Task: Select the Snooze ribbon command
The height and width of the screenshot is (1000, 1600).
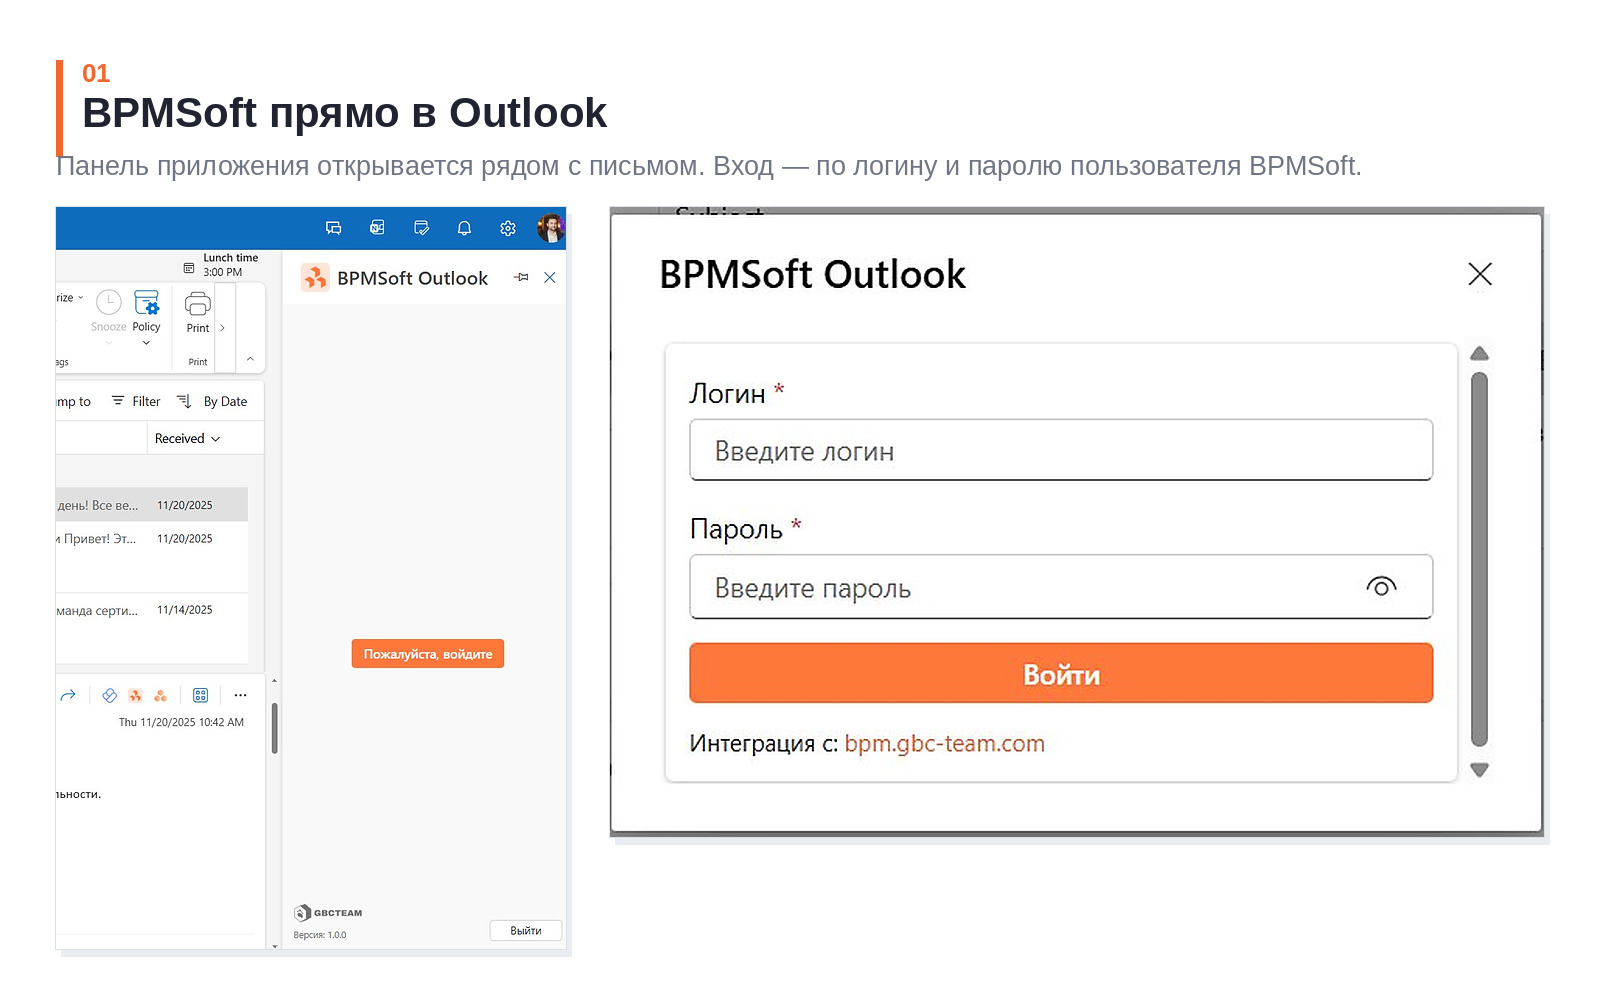Action: click(108, 310)
